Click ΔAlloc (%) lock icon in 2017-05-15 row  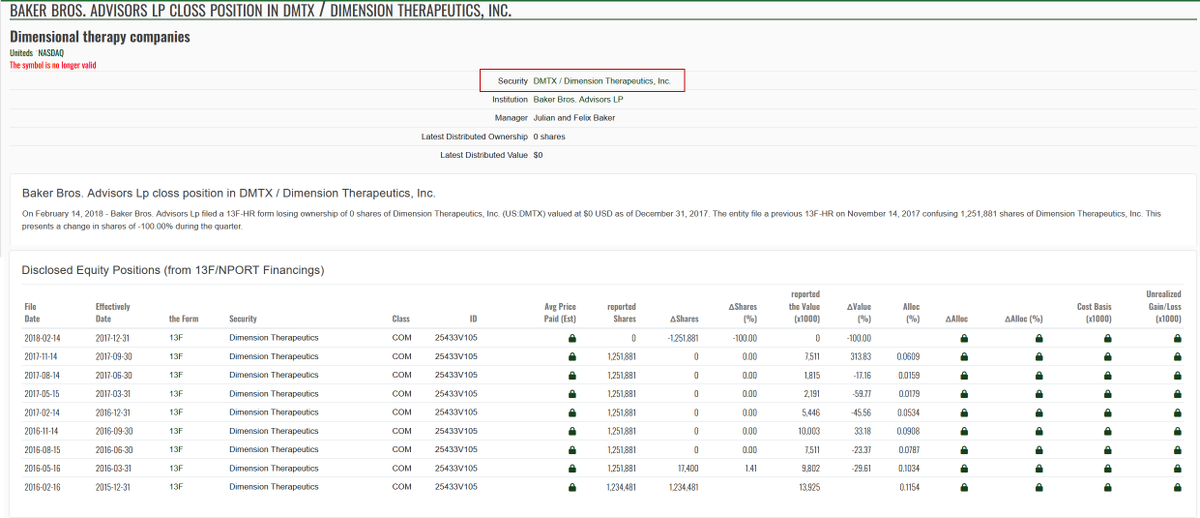[x=1039, y=394]
